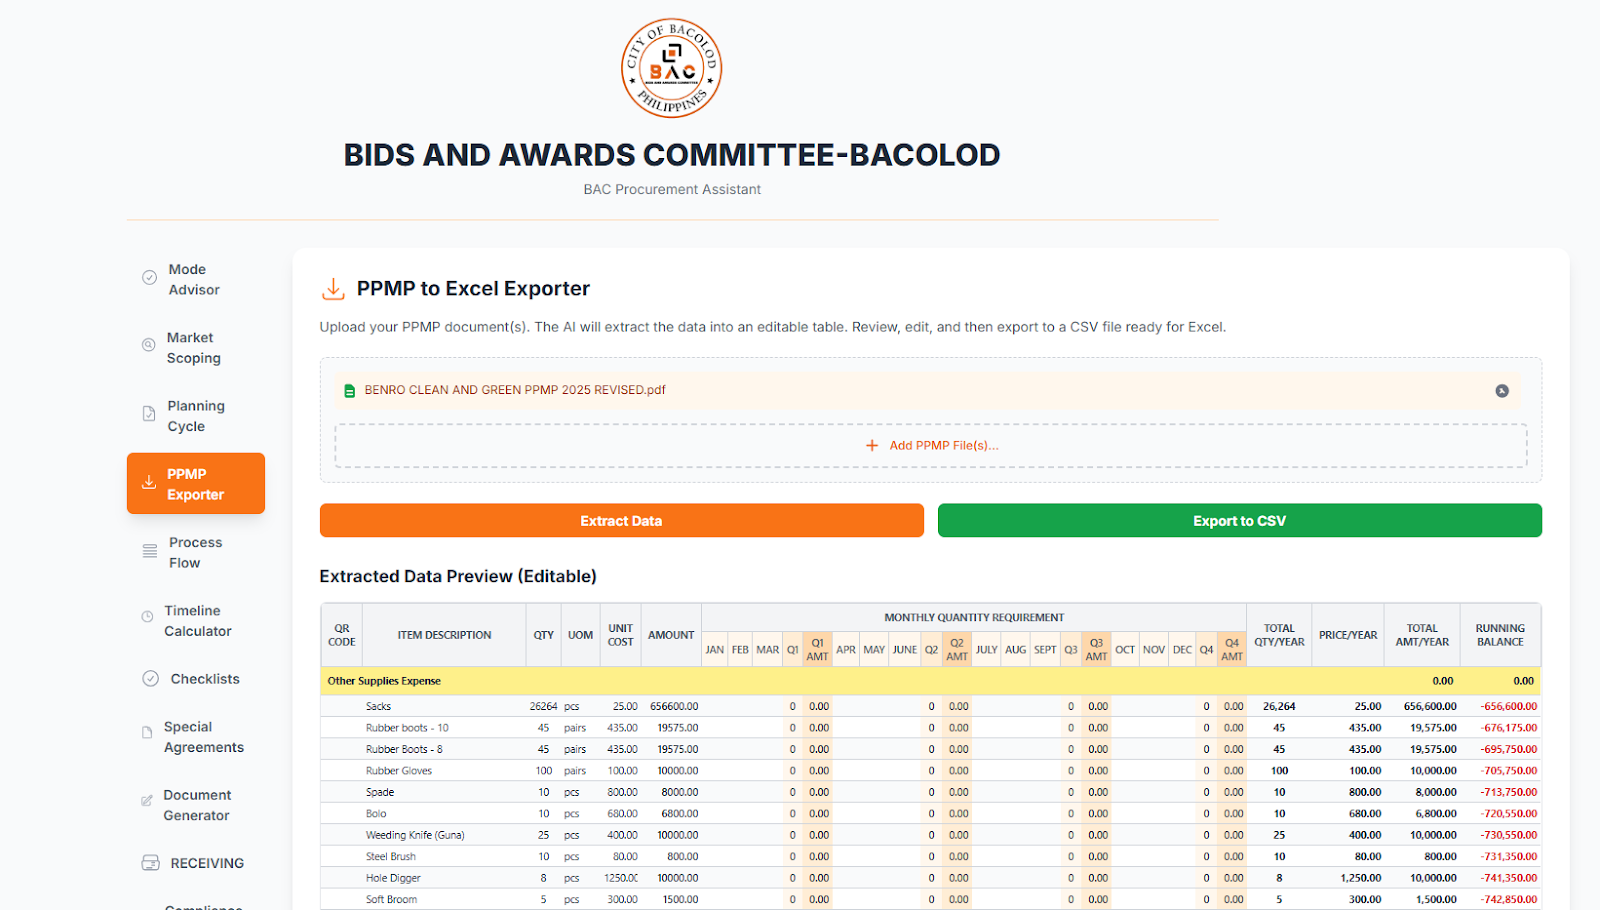Click the UNIT COST column header
The image size is (1600, 910).
pos(620,635)
